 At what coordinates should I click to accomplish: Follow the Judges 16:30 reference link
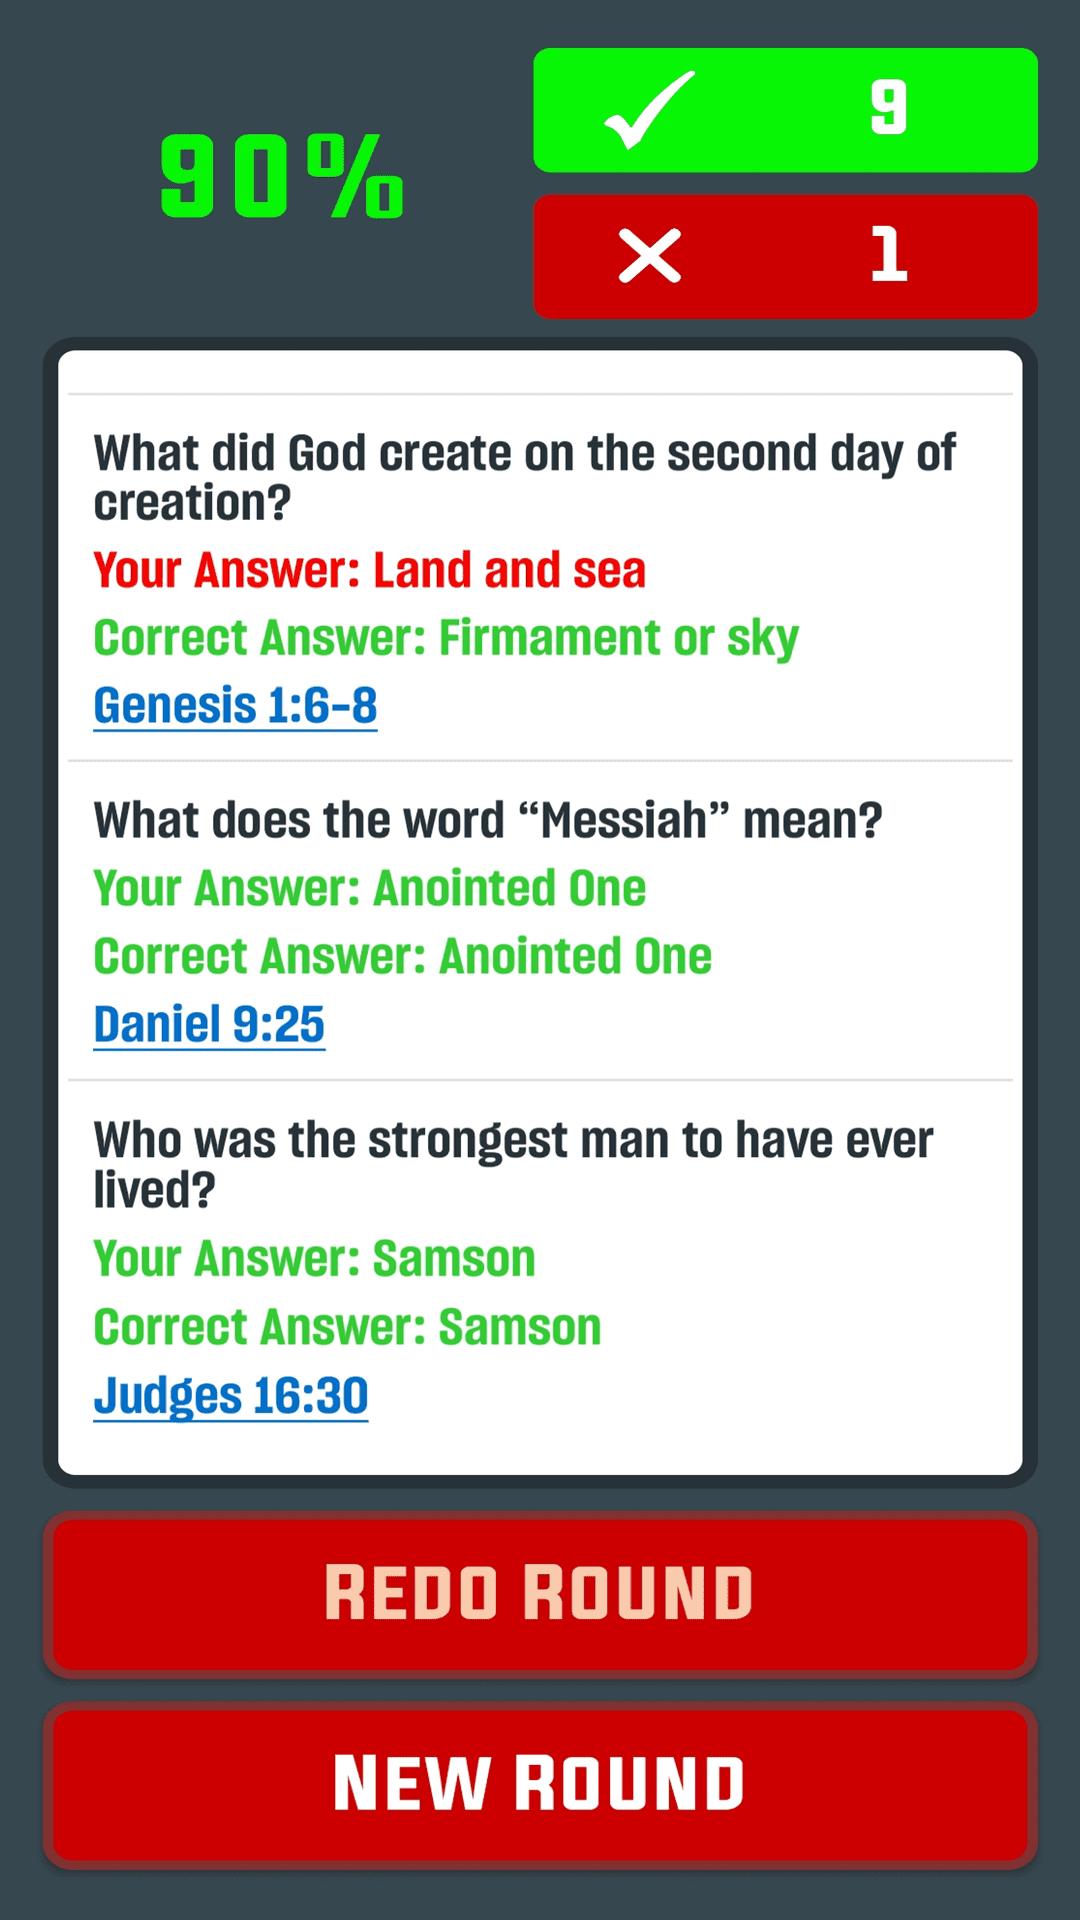click(x=231, y=1396)
